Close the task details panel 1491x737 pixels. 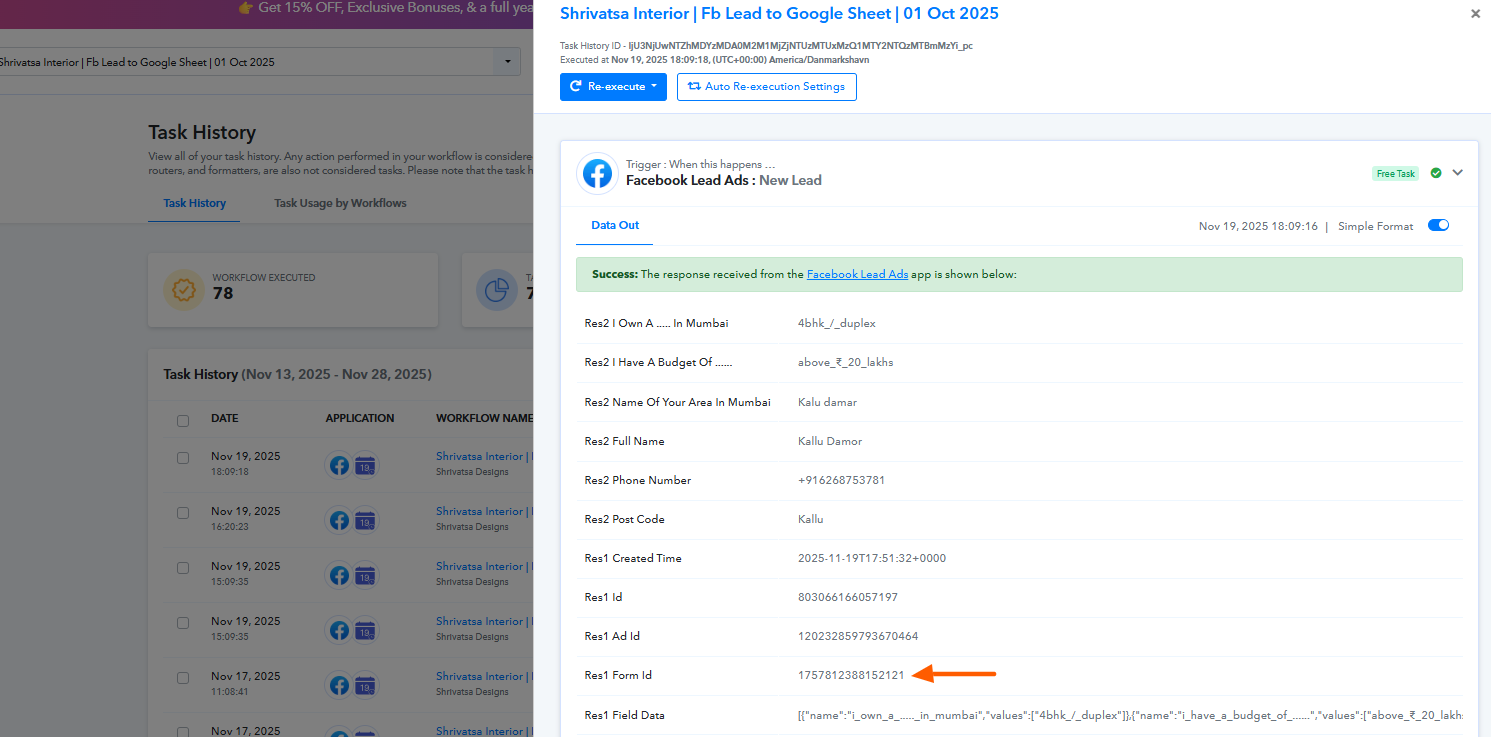pyautogui.click(x=1475, y=14)
